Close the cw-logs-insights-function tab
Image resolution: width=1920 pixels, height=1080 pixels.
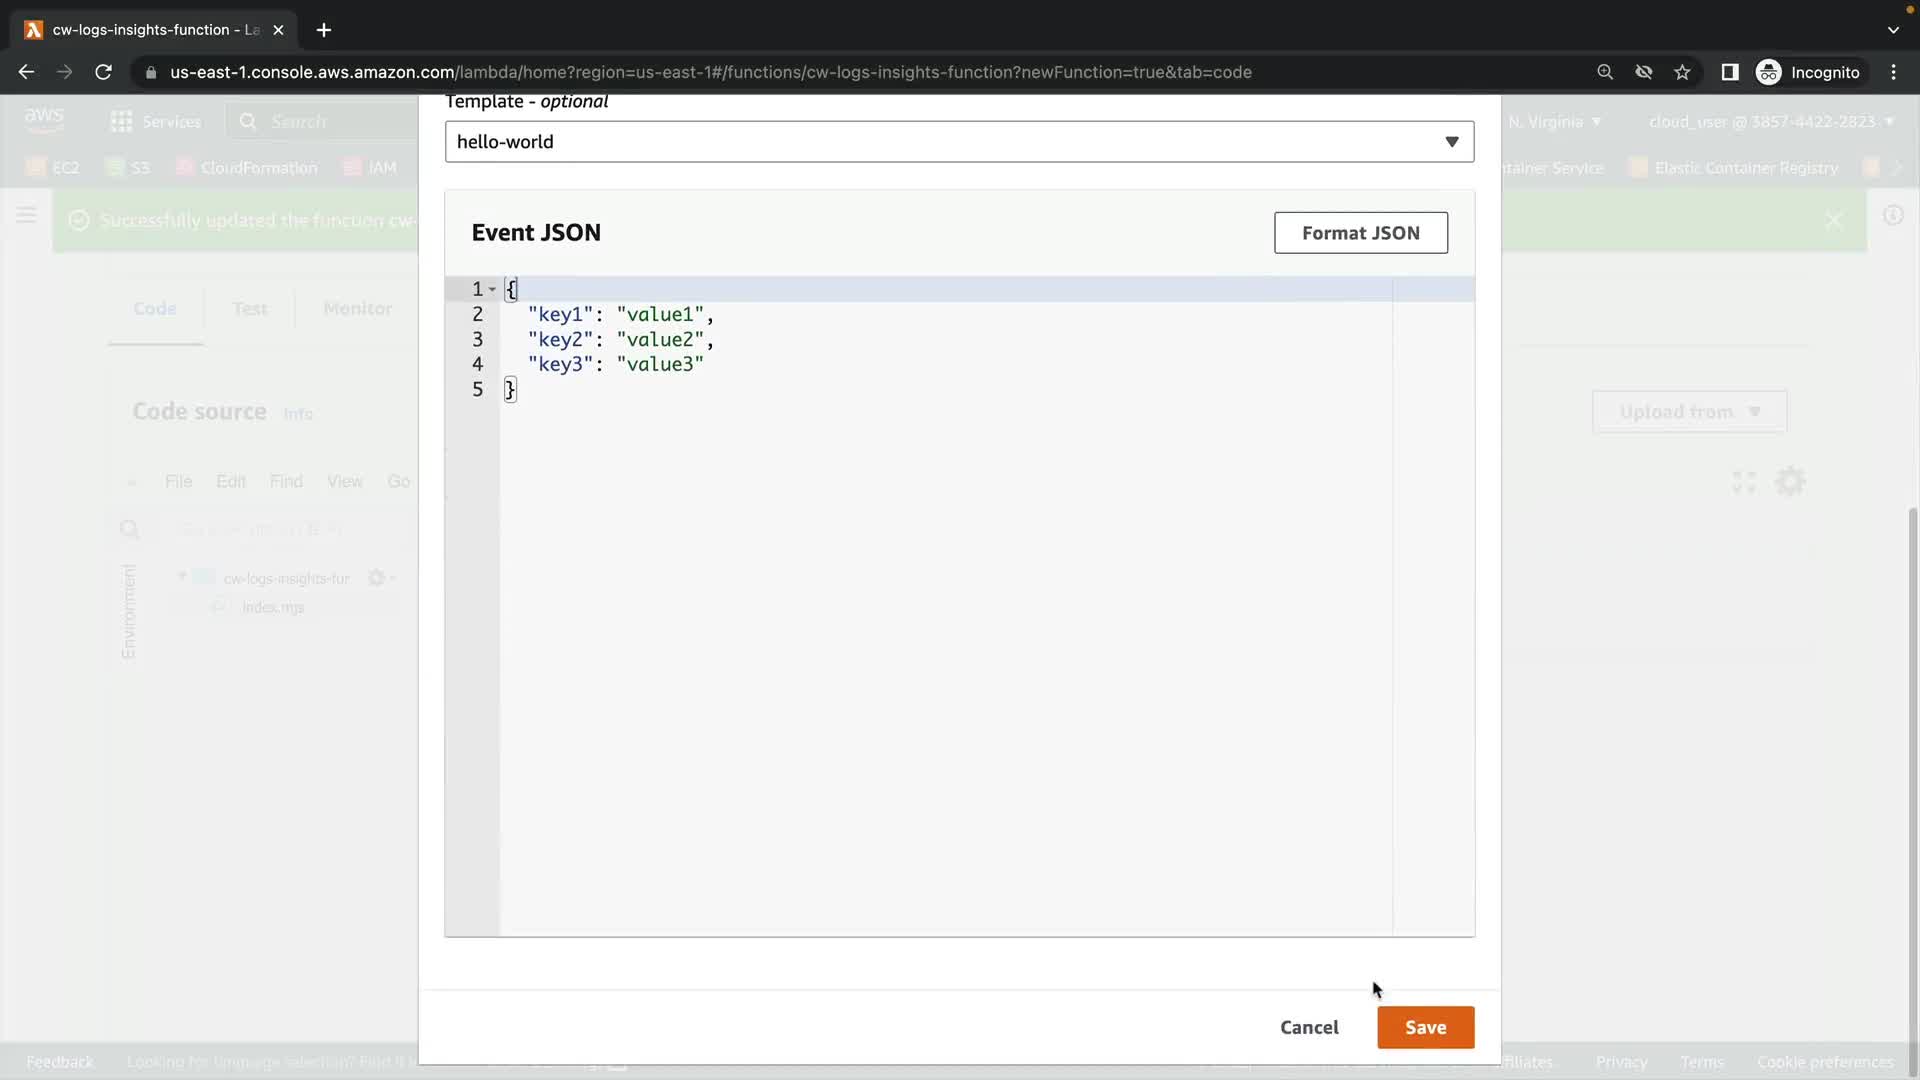click(278, 30)
